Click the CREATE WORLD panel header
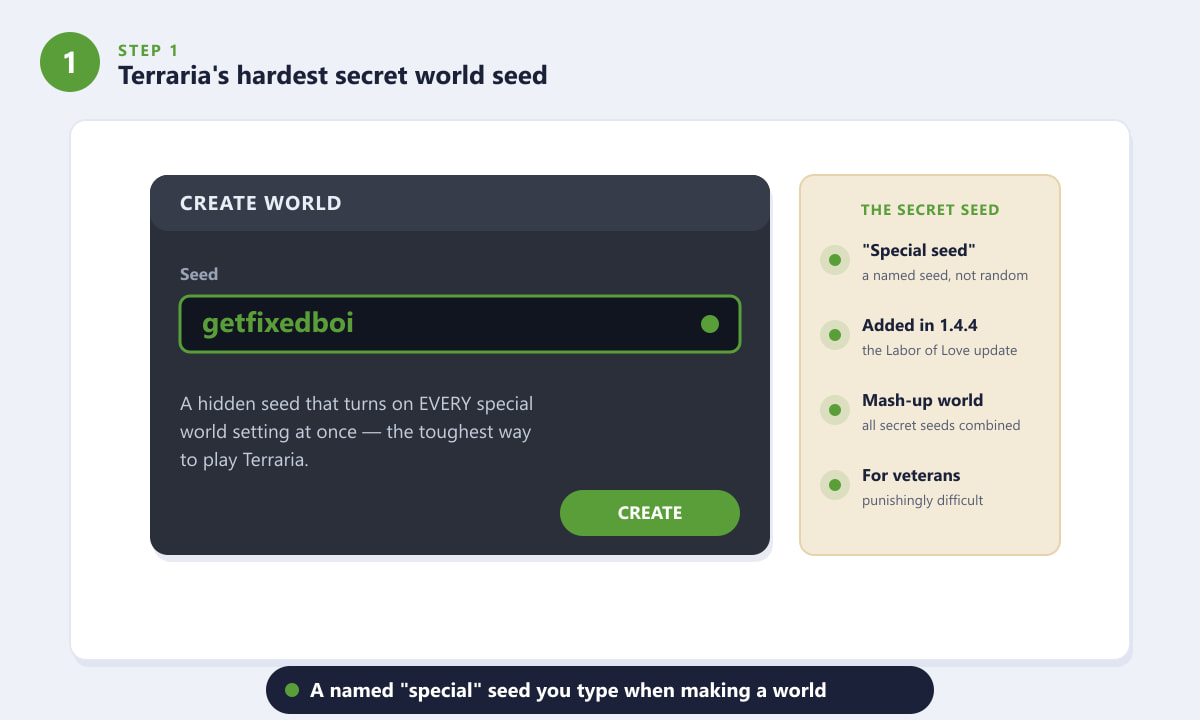The width and height of the screenshot is (1200, 720). 460,203
